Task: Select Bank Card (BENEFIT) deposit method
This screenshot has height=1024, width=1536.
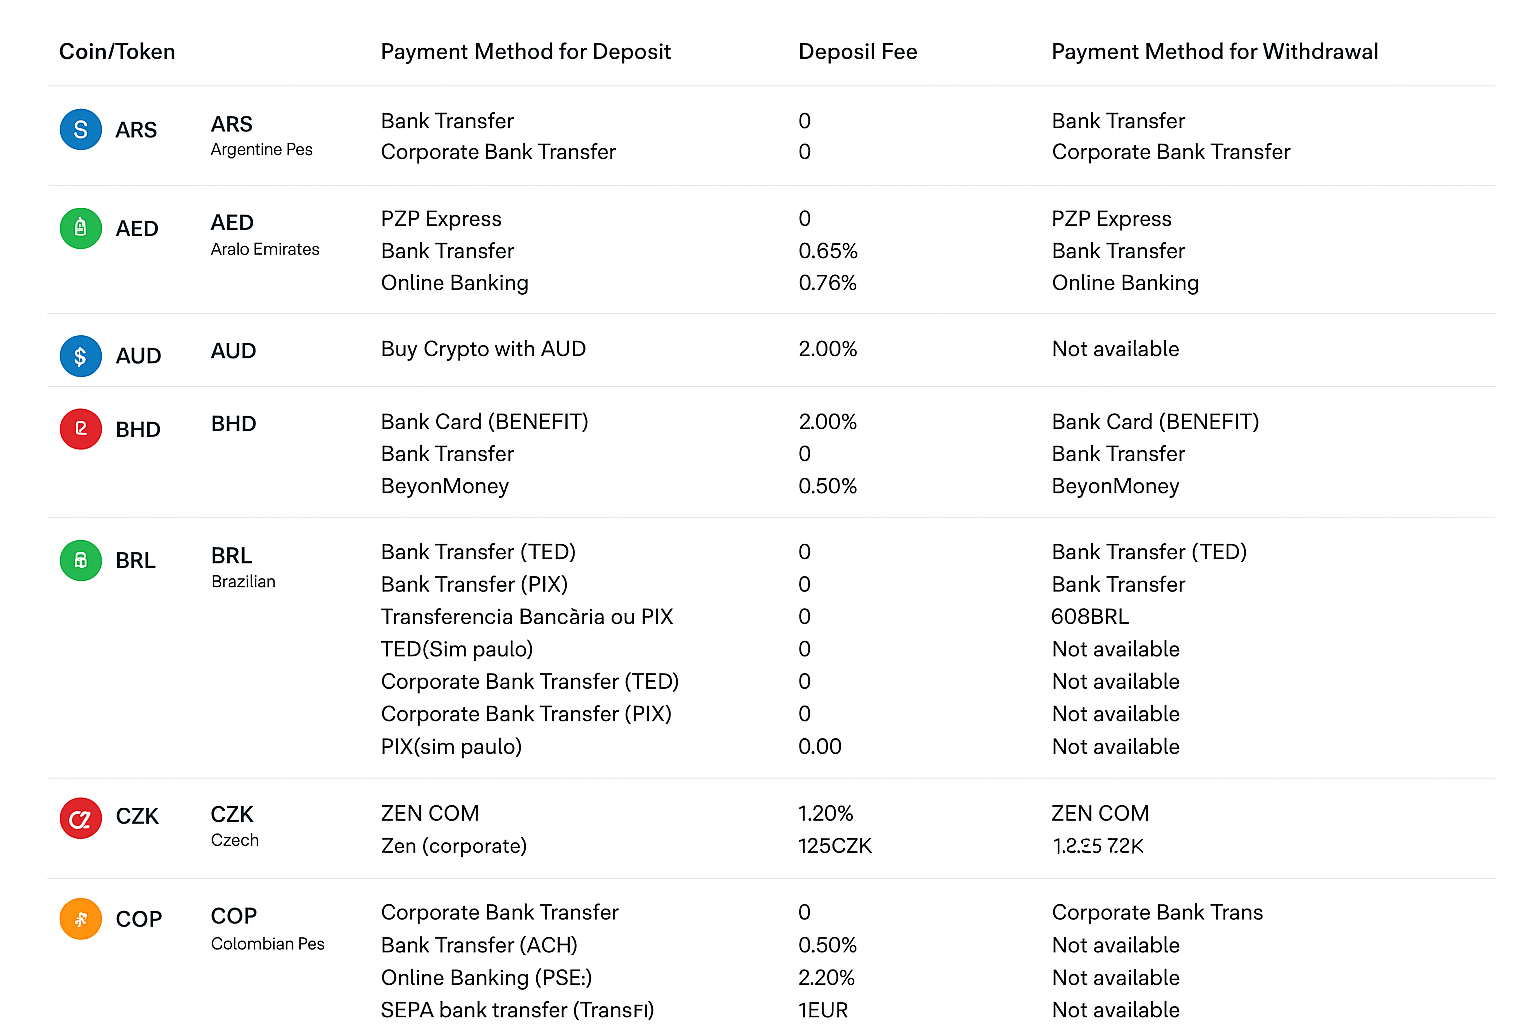Action: pos(484,422)
